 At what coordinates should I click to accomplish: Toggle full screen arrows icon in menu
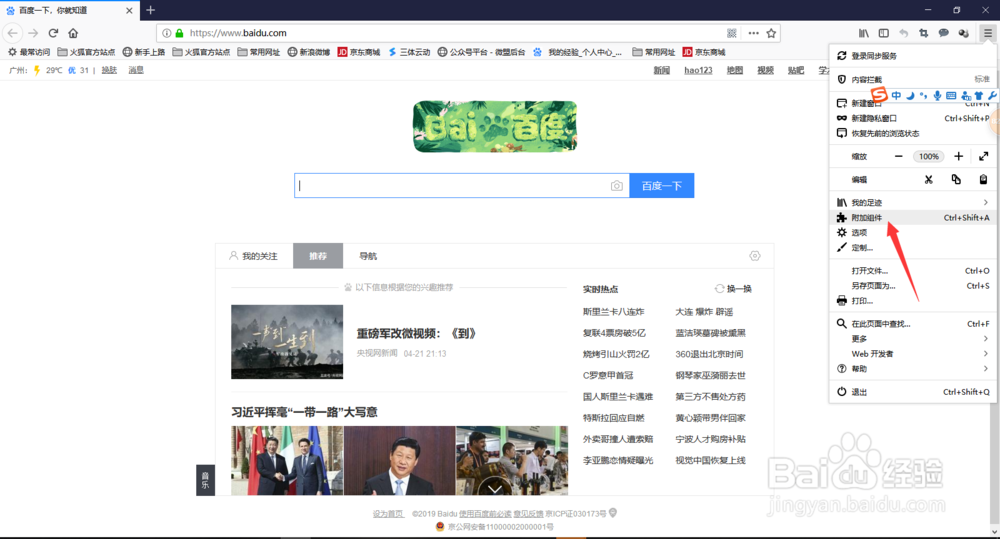983,156
